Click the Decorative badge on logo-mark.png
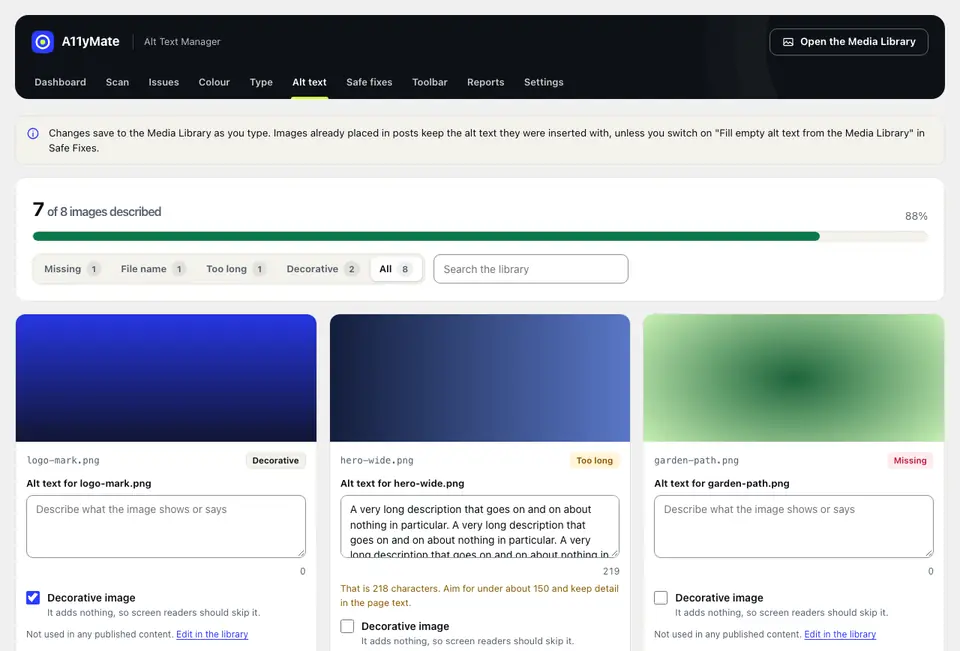The height and width of the screenshot is (651, 960). tap(276, 461)
